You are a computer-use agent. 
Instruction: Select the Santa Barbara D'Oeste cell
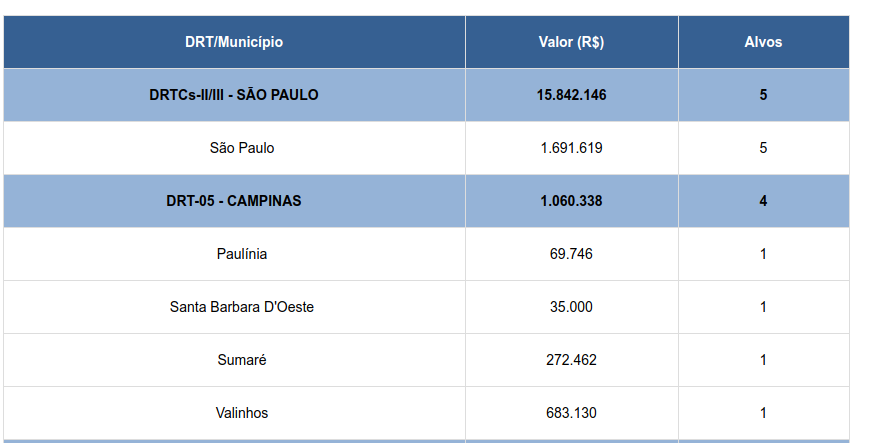coord(234,307)
